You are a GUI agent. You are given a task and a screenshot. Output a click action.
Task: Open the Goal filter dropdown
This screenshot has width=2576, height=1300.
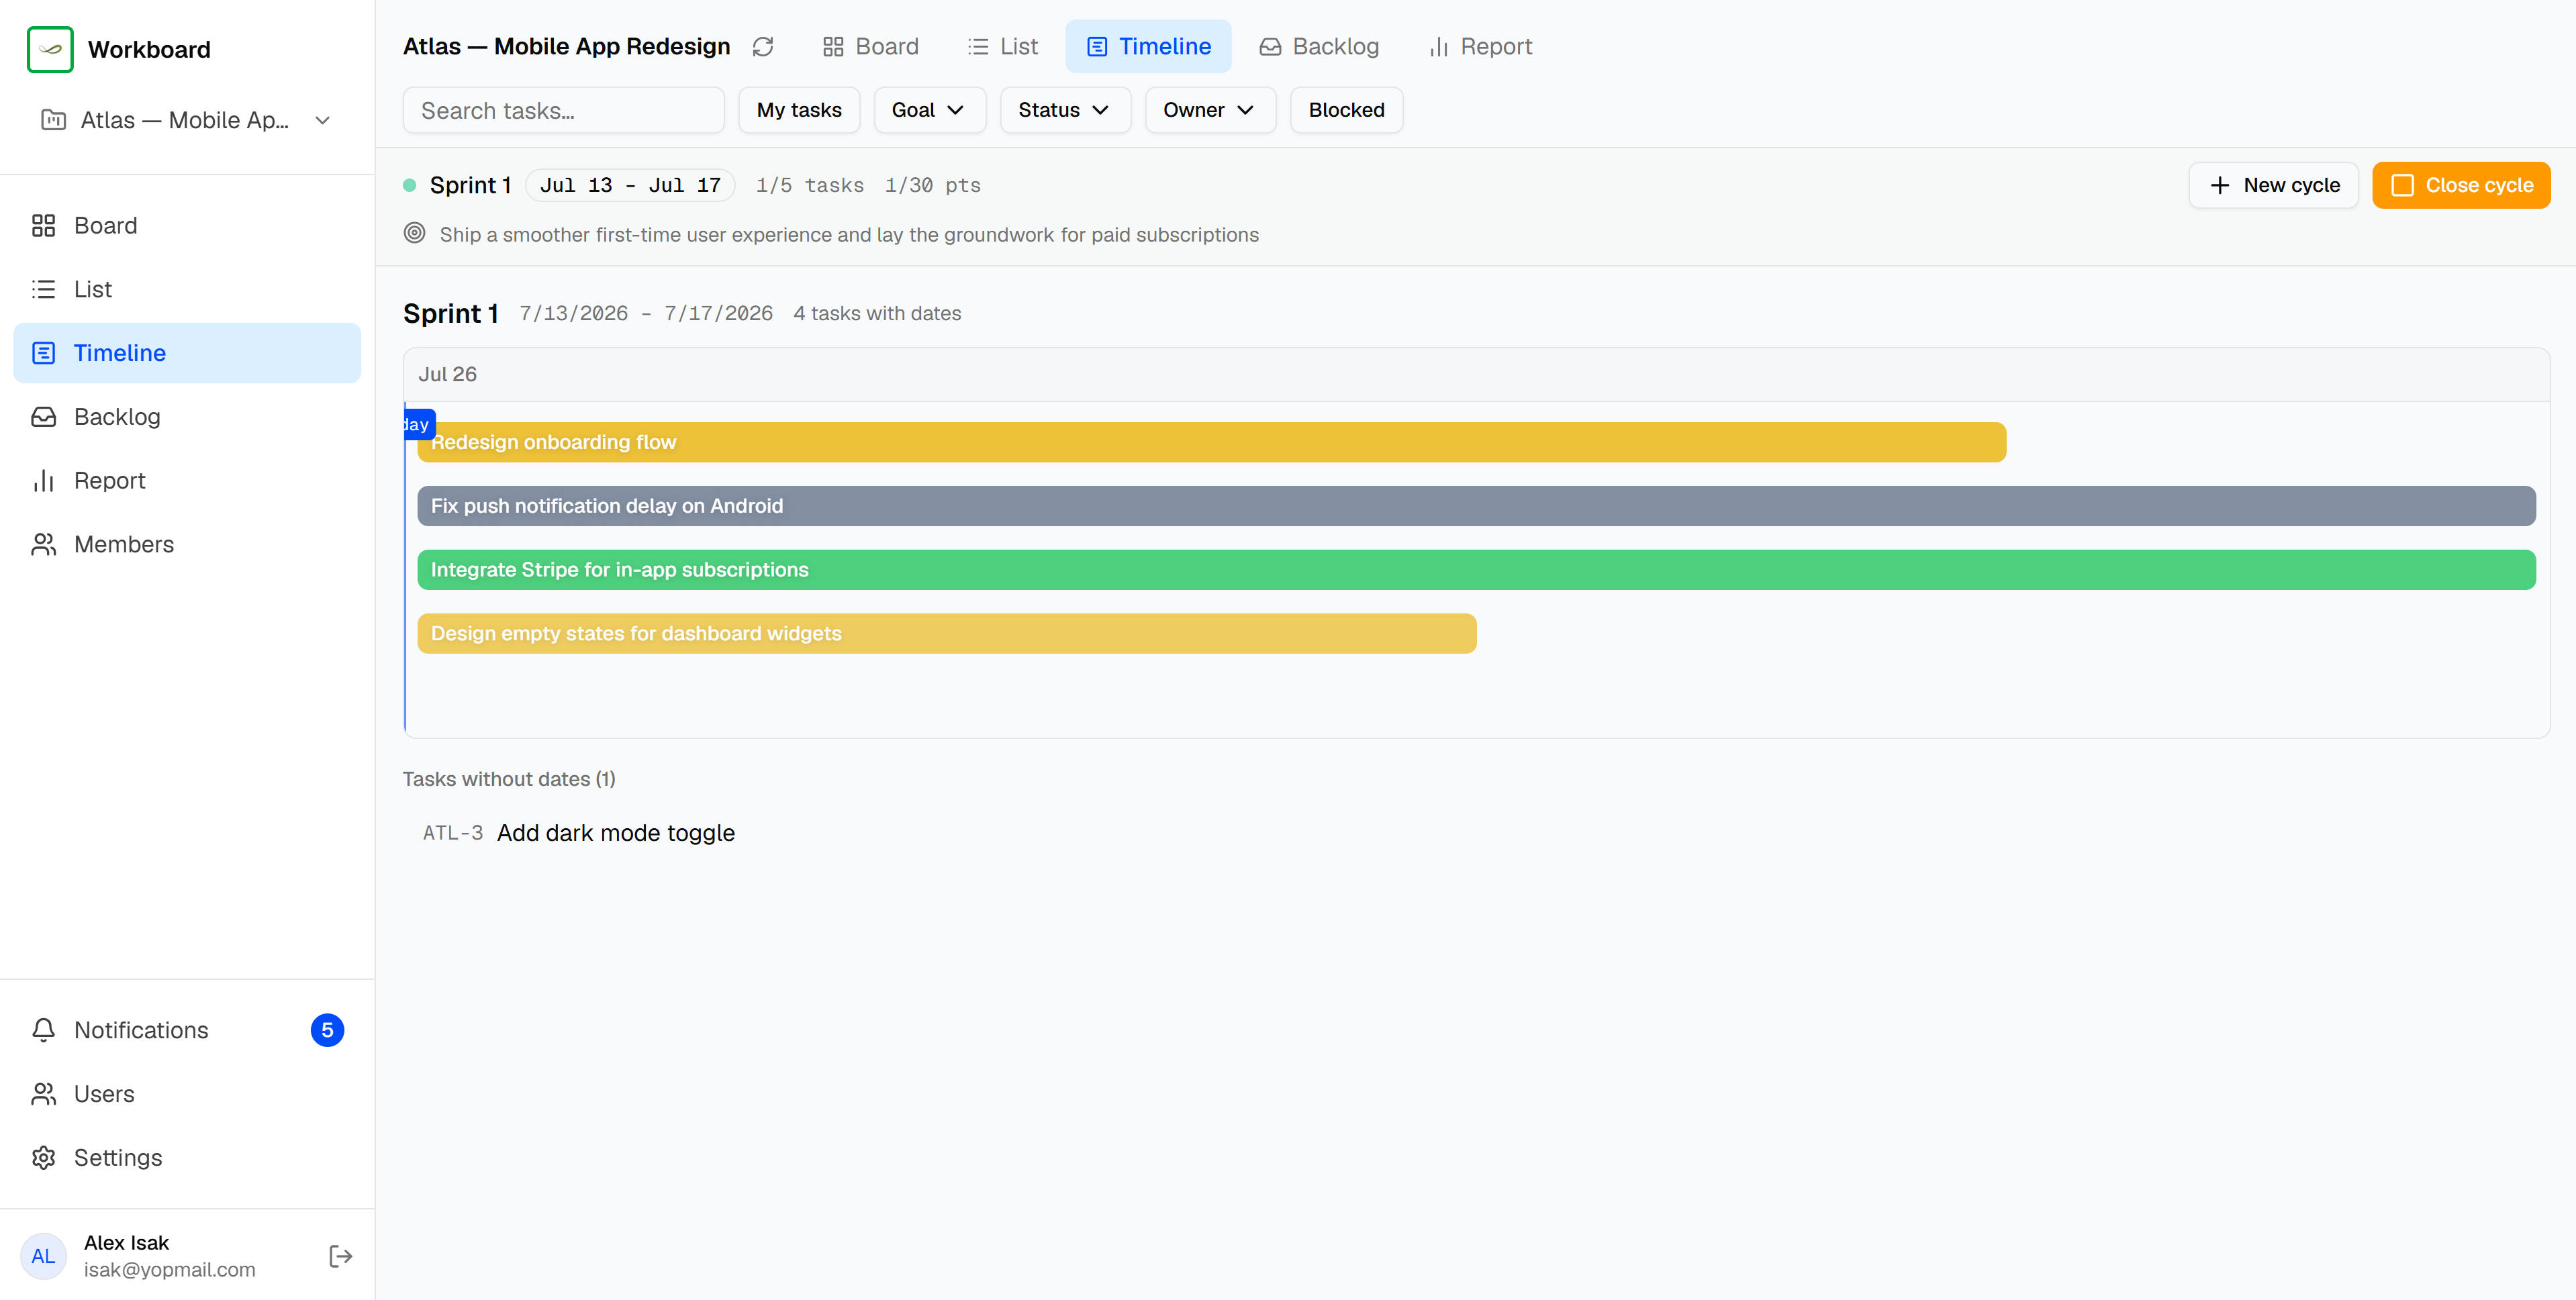pyautogui.click(x=929, y=110)
